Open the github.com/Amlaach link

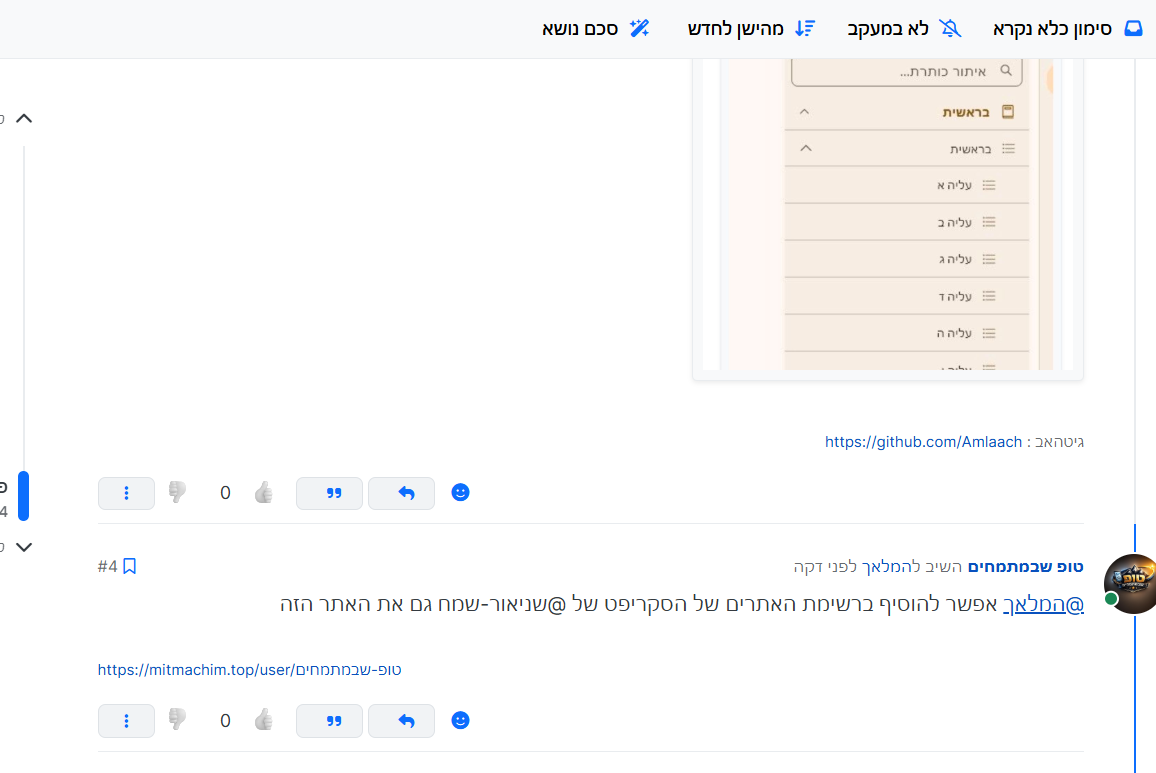[x=923, y=442]
